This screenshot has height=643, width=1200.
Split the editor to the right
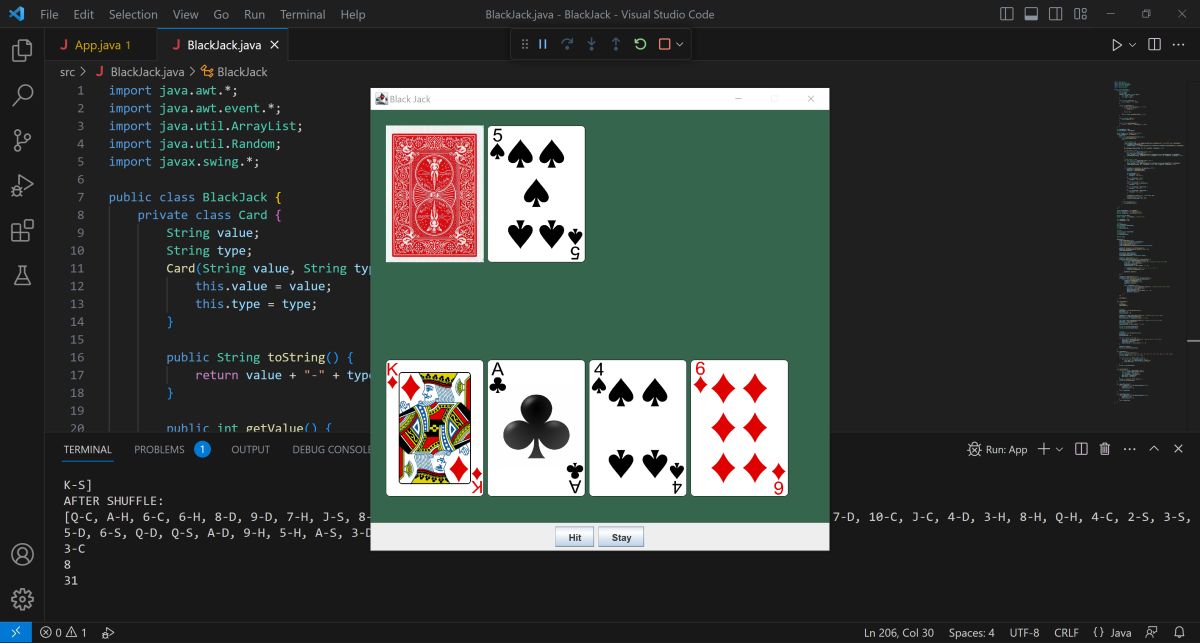[1154, 45]
